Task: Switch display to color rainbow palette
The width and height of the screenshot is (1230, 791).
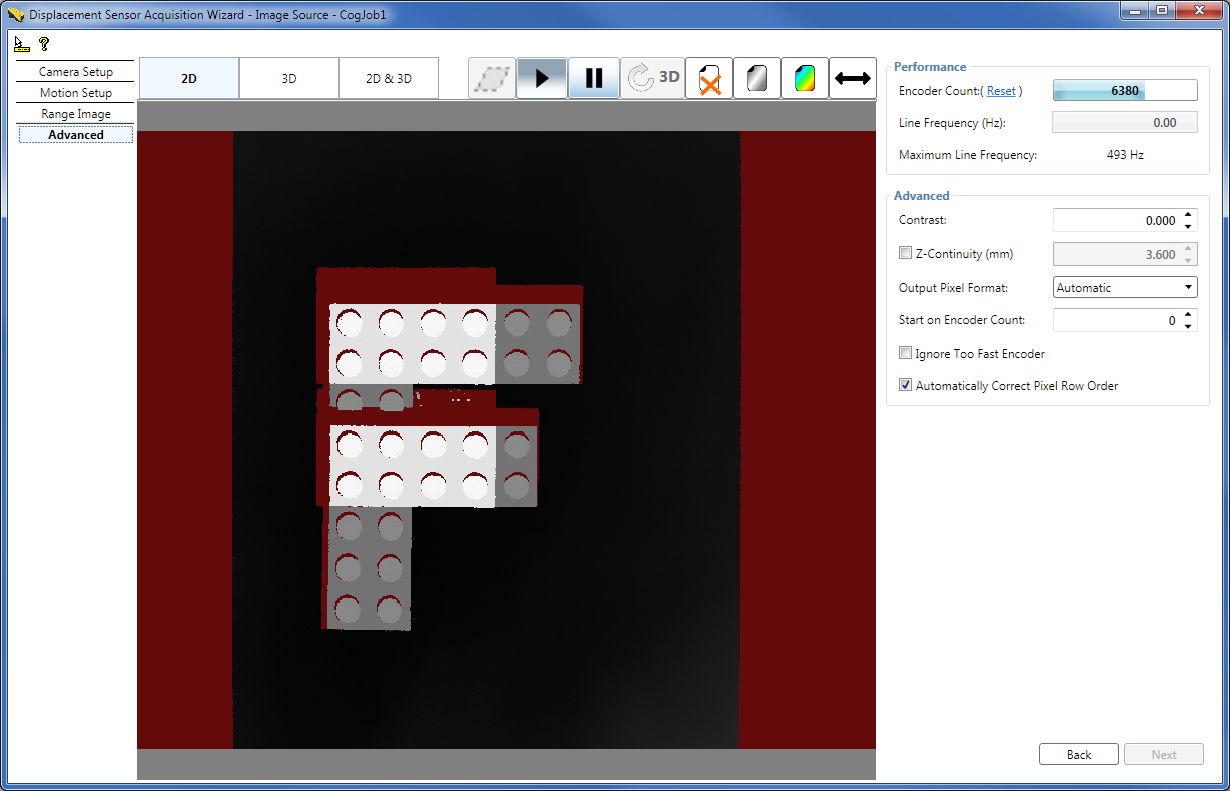Action: (805, 78)
